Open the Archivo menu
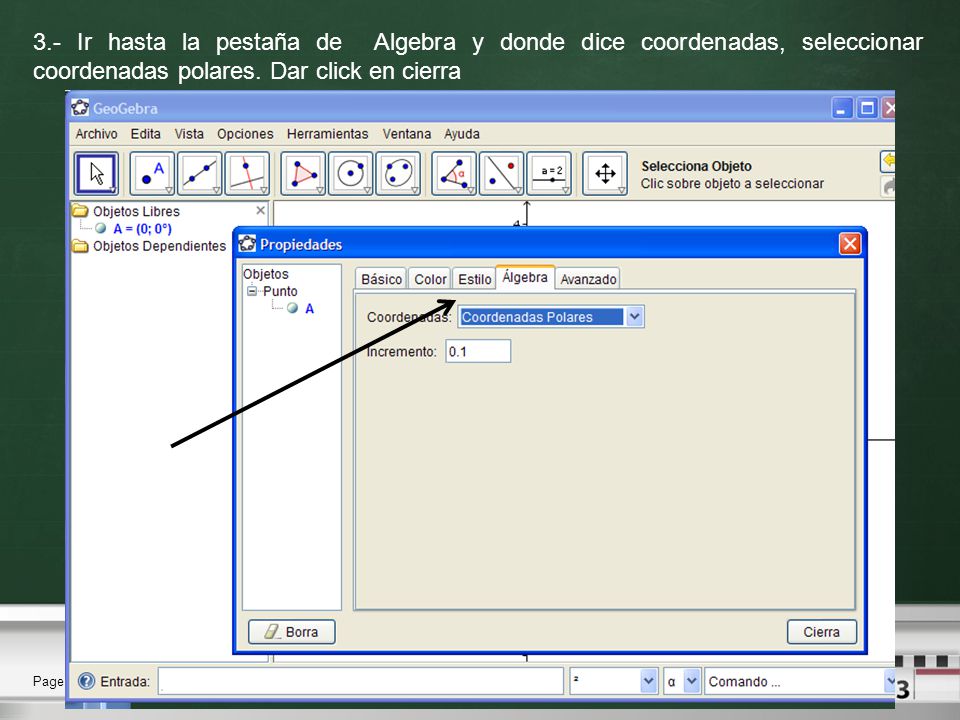This screenshot has width=960, height=720. (96, 133)
